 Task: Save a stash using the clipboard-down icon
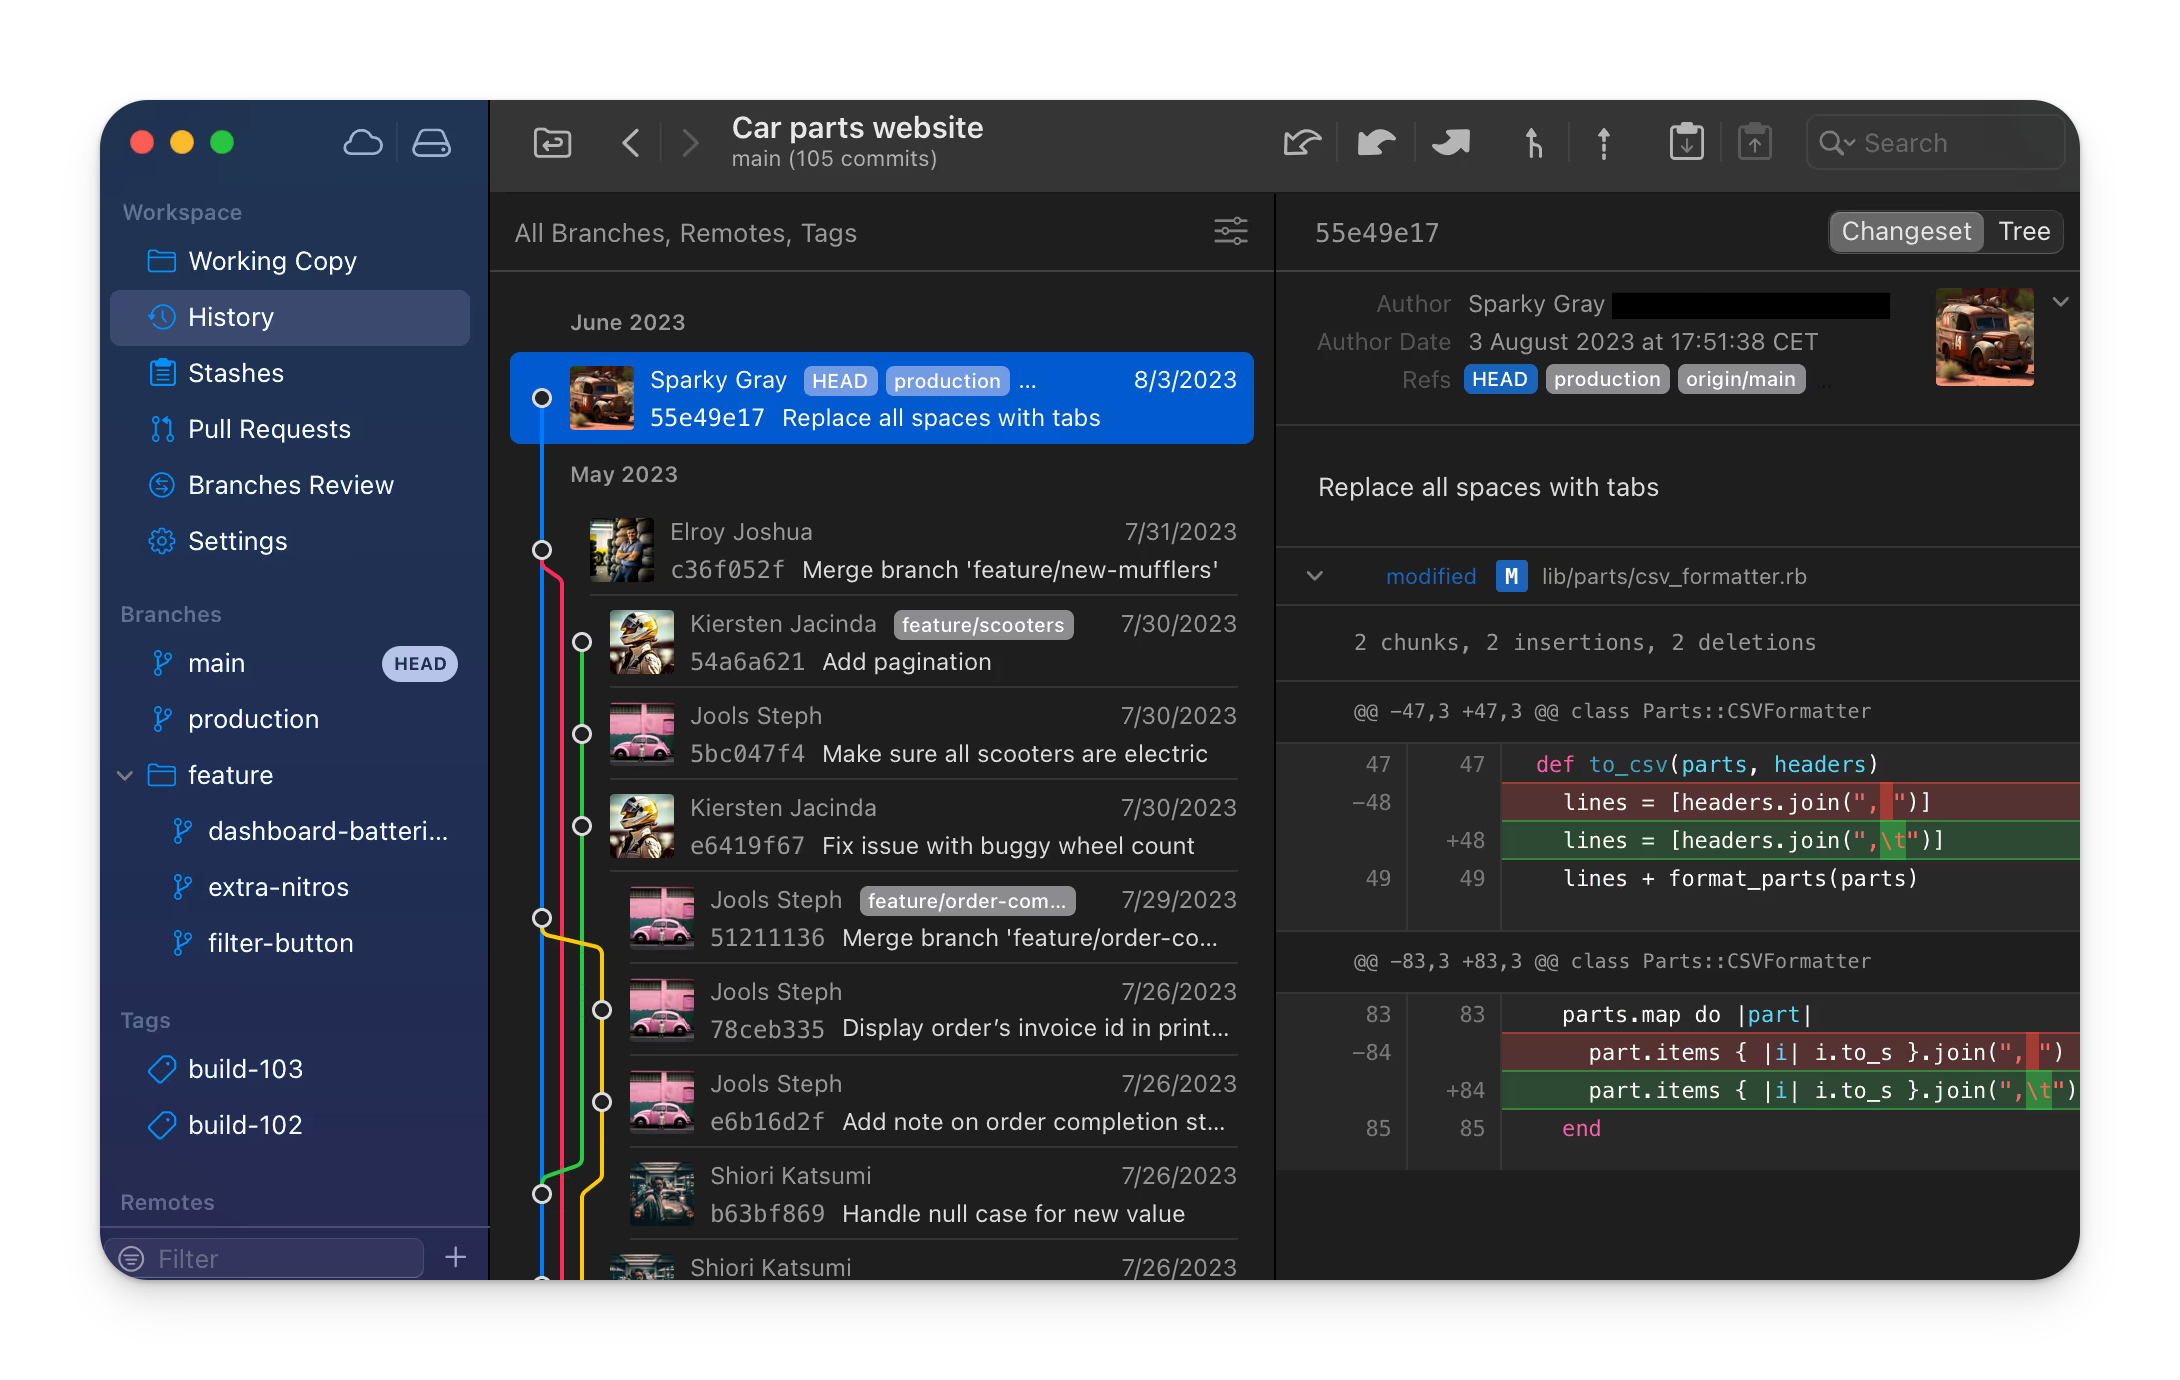click(x=1686, y=143)
